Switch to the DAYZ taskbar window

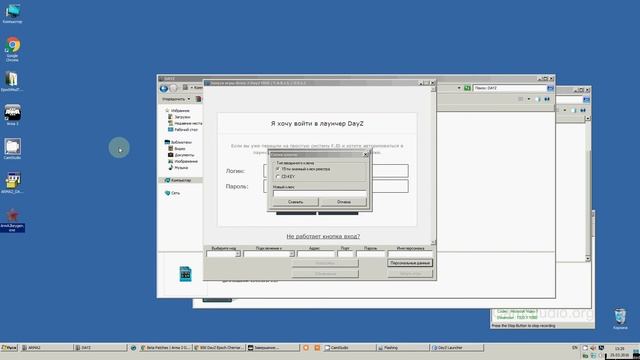tap(100, 348)
